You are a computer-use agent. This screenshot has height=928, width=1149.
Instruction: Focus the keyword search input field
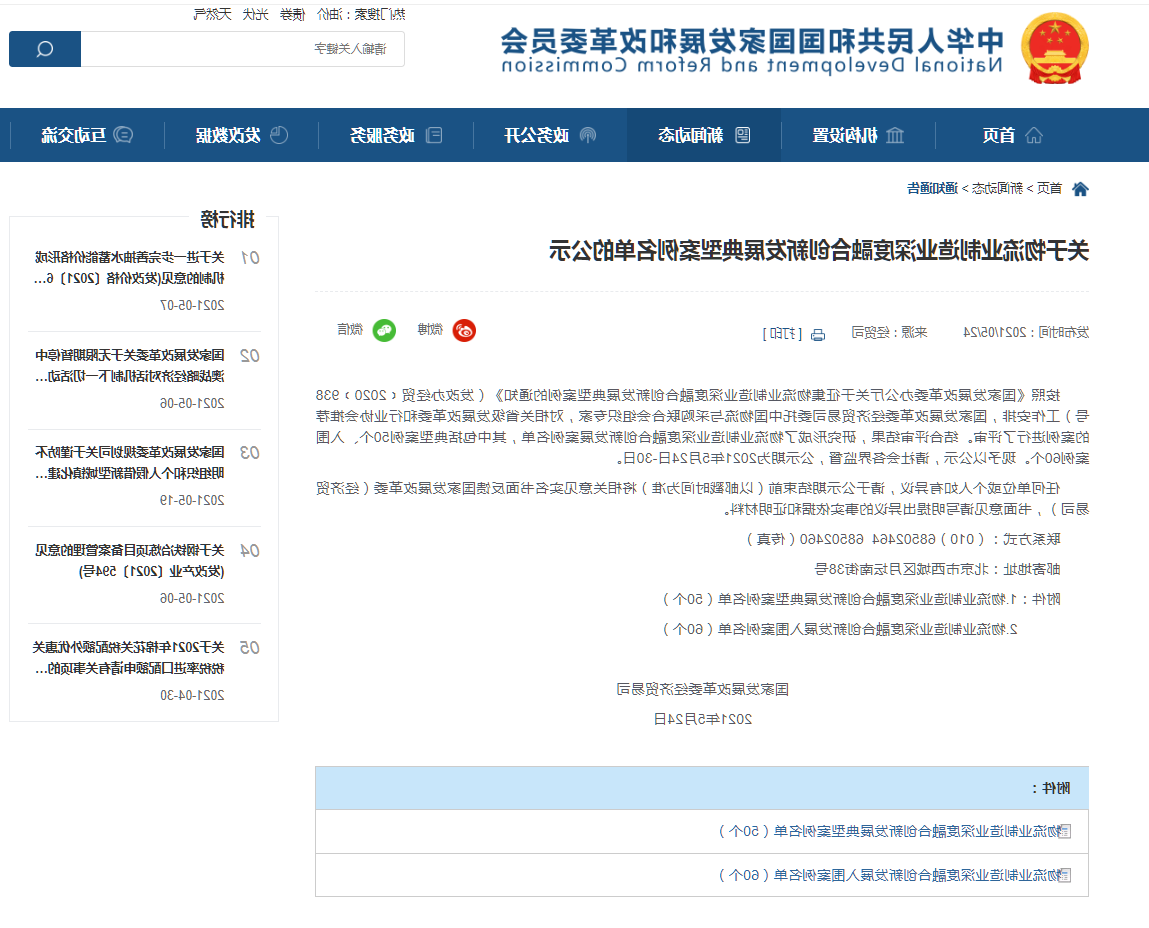242,49
